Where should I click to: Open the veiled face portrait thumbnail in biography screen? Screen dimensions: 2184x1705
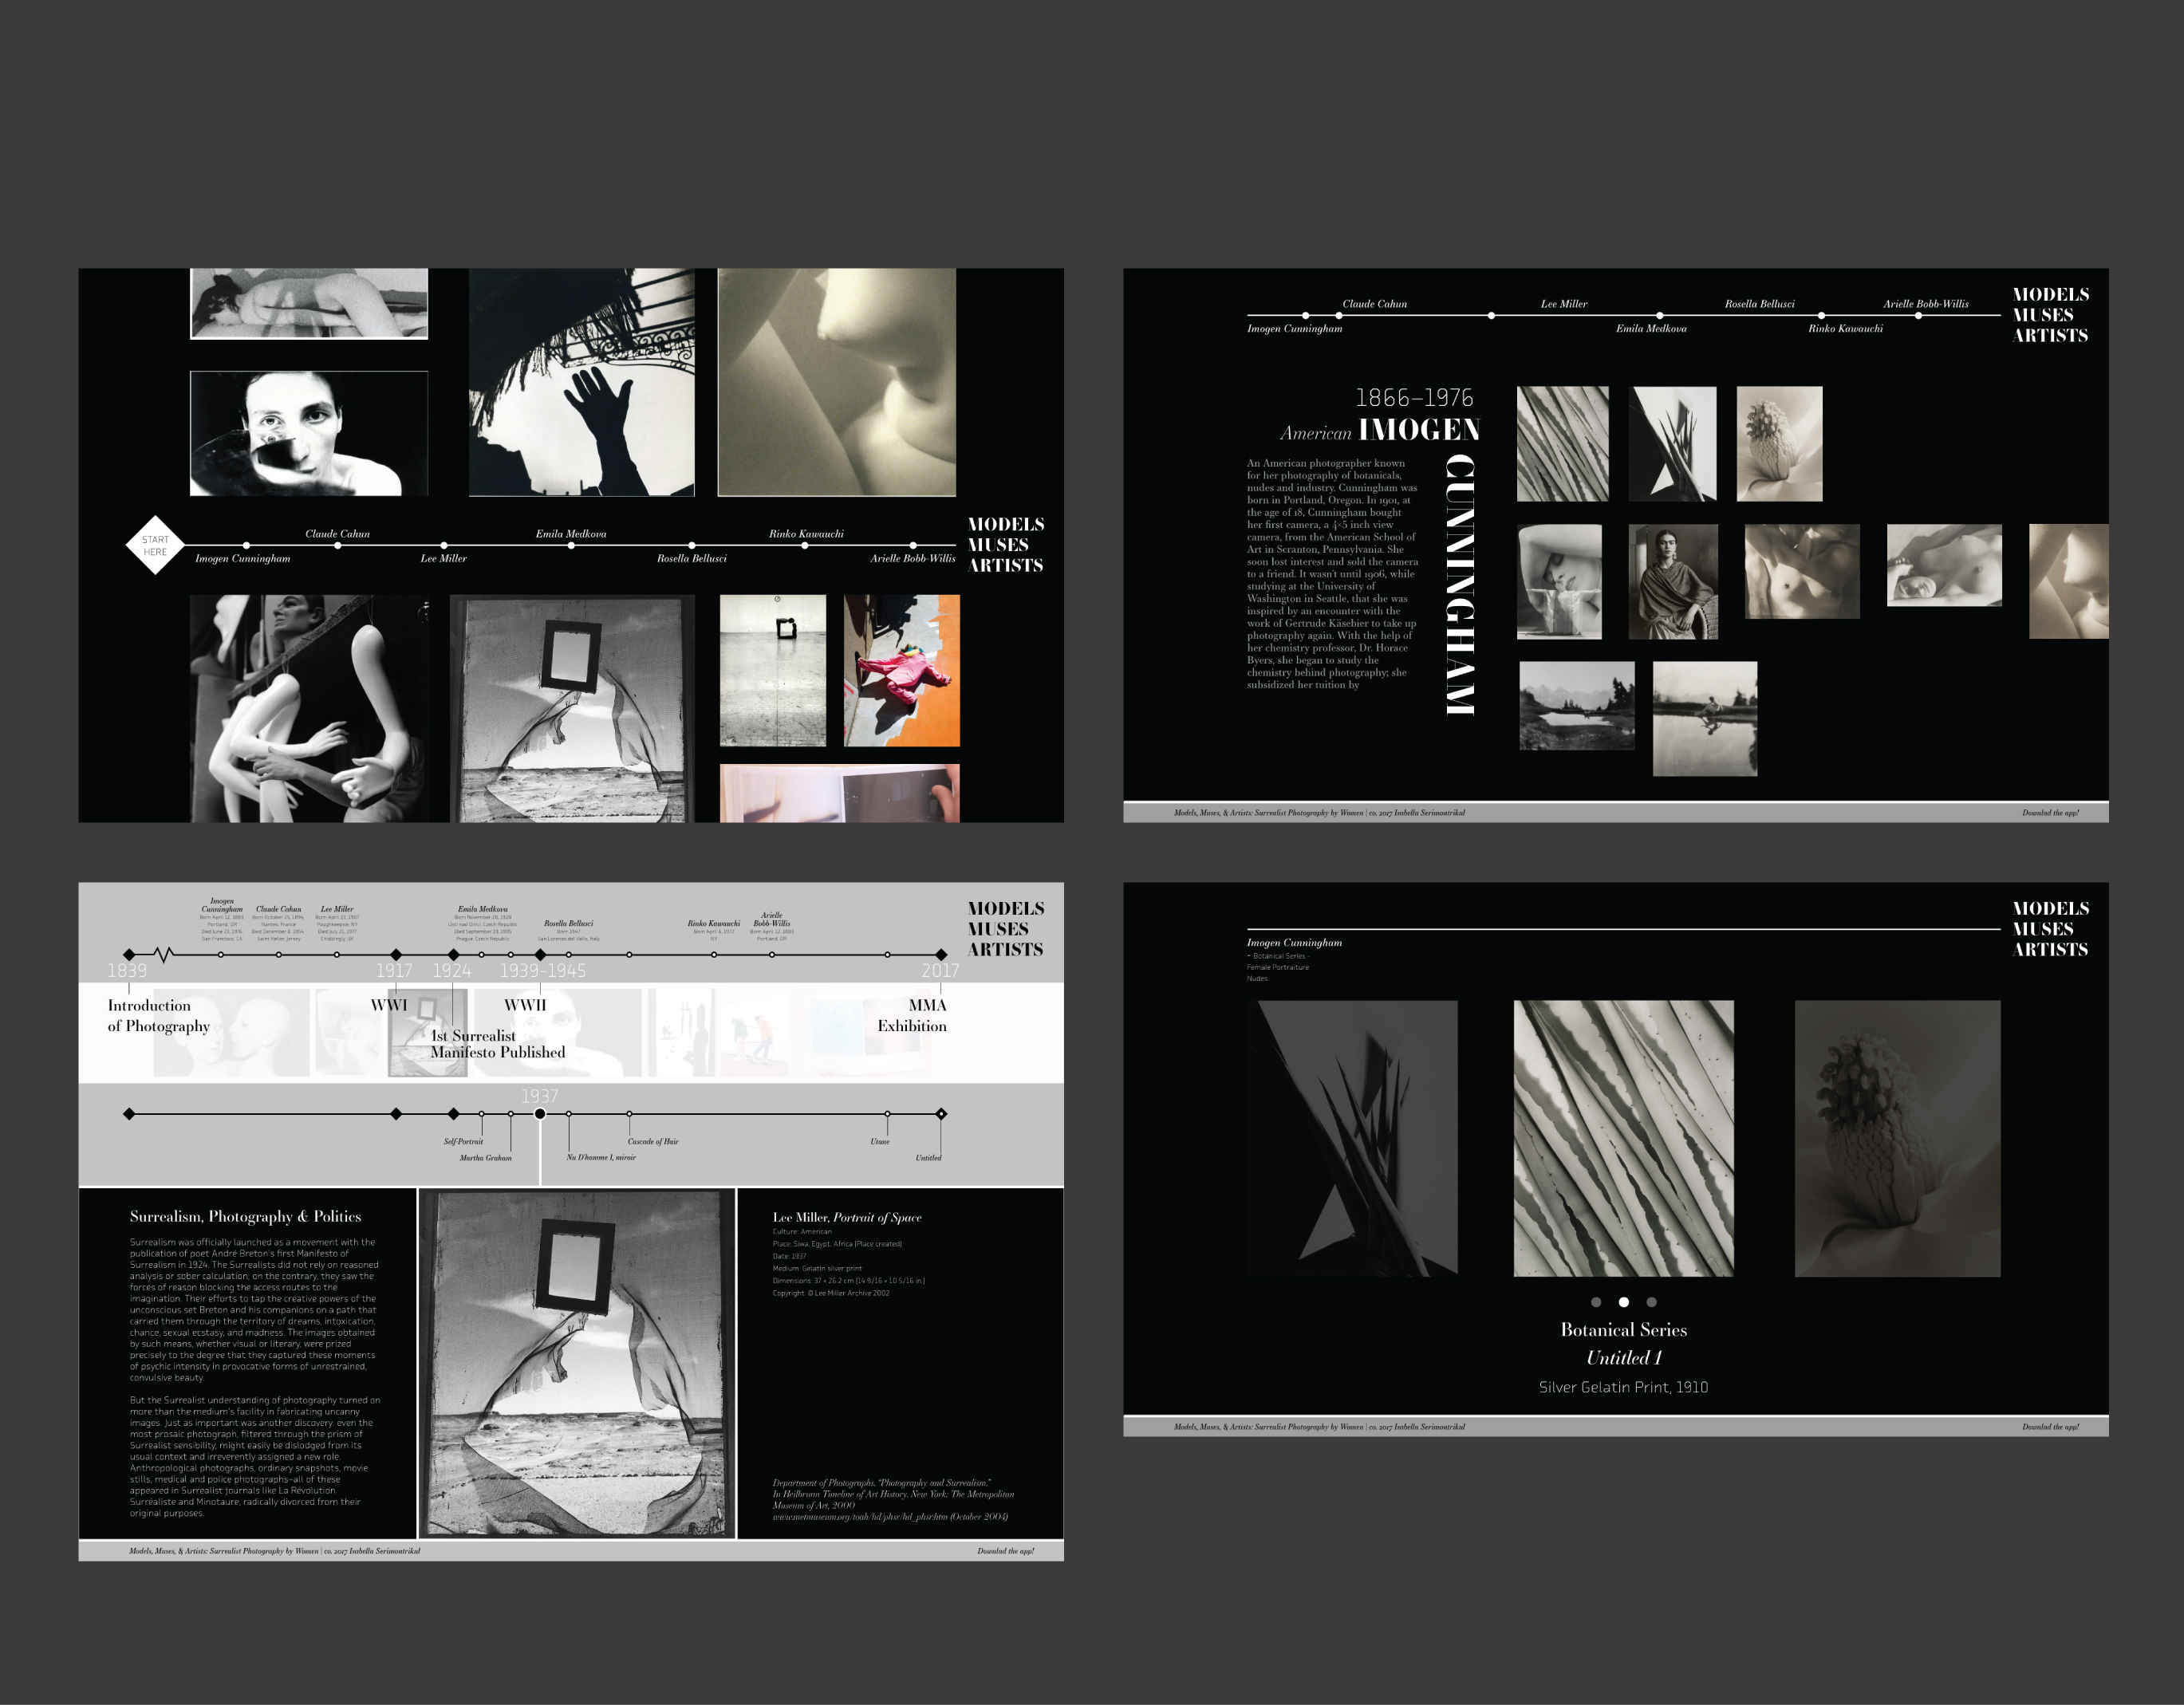point(1559,582)
